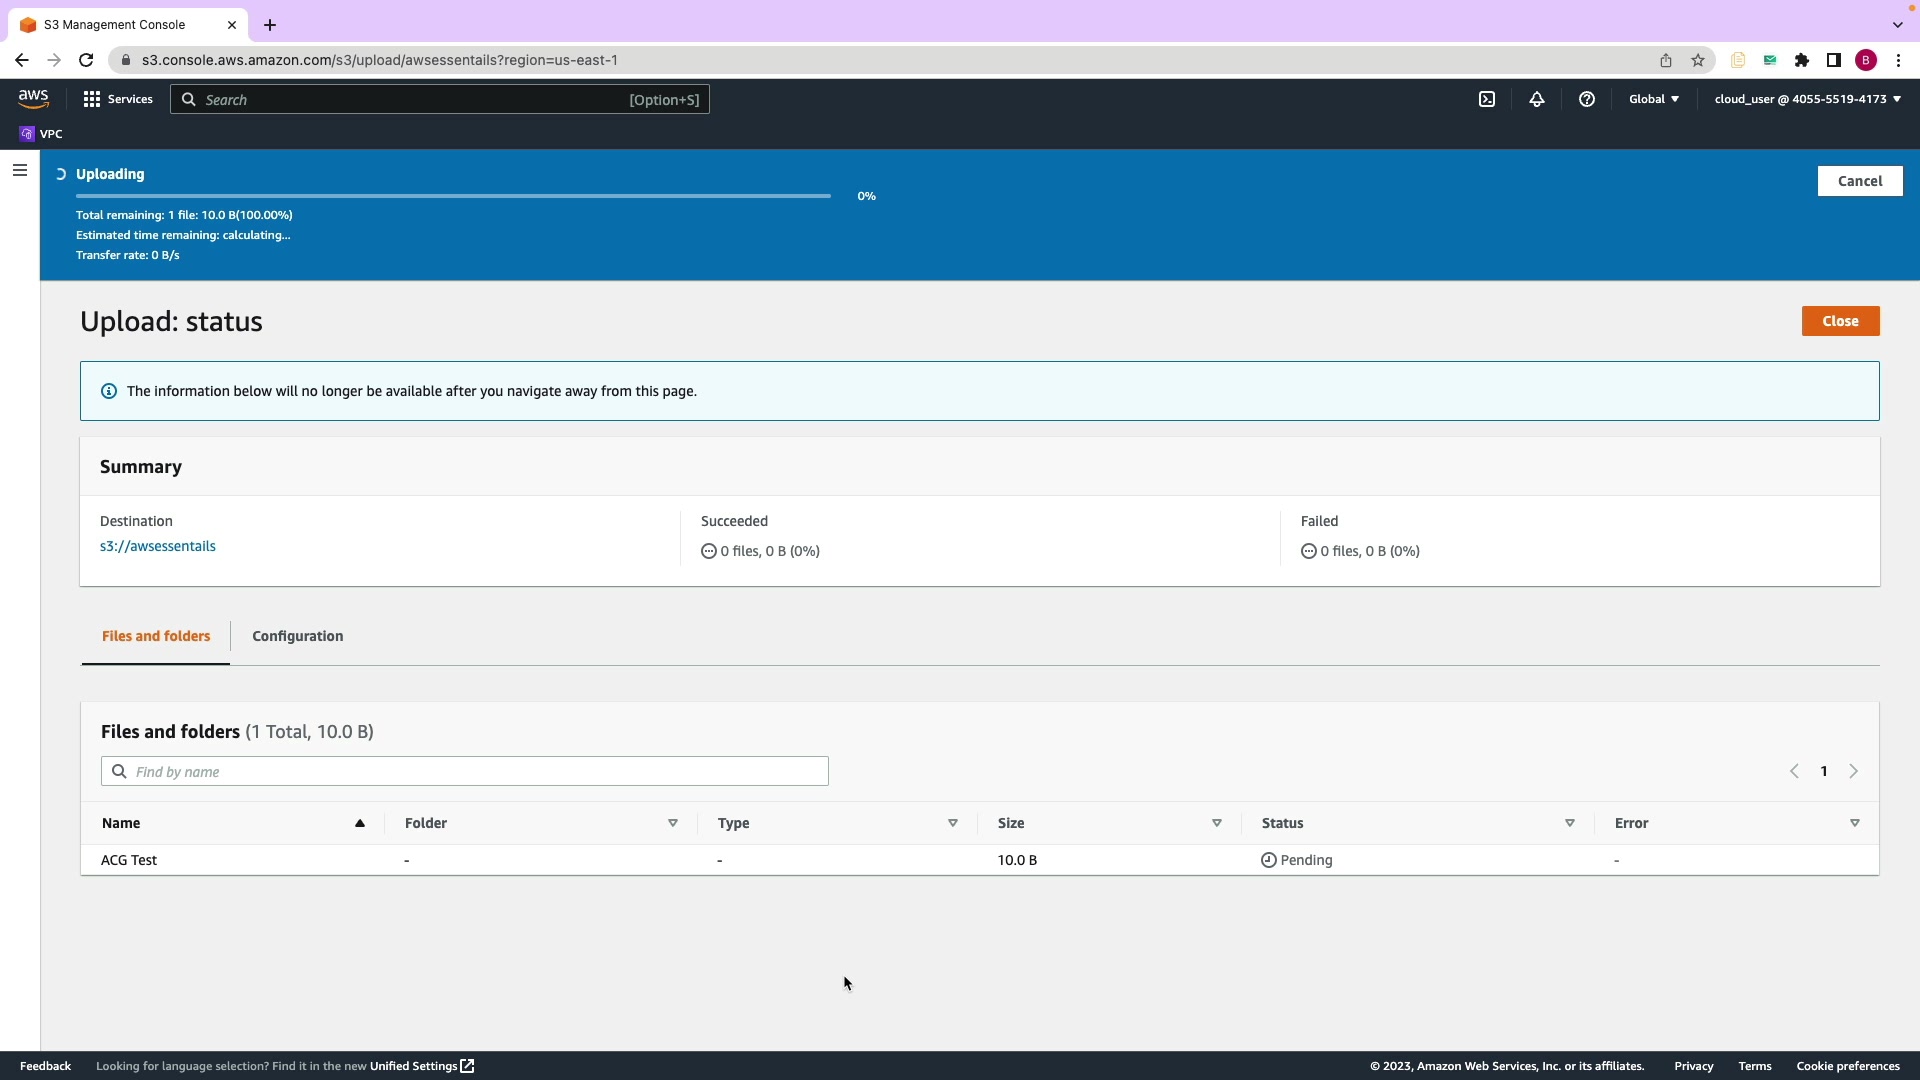The width and height of the screenshot is (1920, 1080).
Task: Open the side navigation hamburger menu
Action: tap(19, 170)
